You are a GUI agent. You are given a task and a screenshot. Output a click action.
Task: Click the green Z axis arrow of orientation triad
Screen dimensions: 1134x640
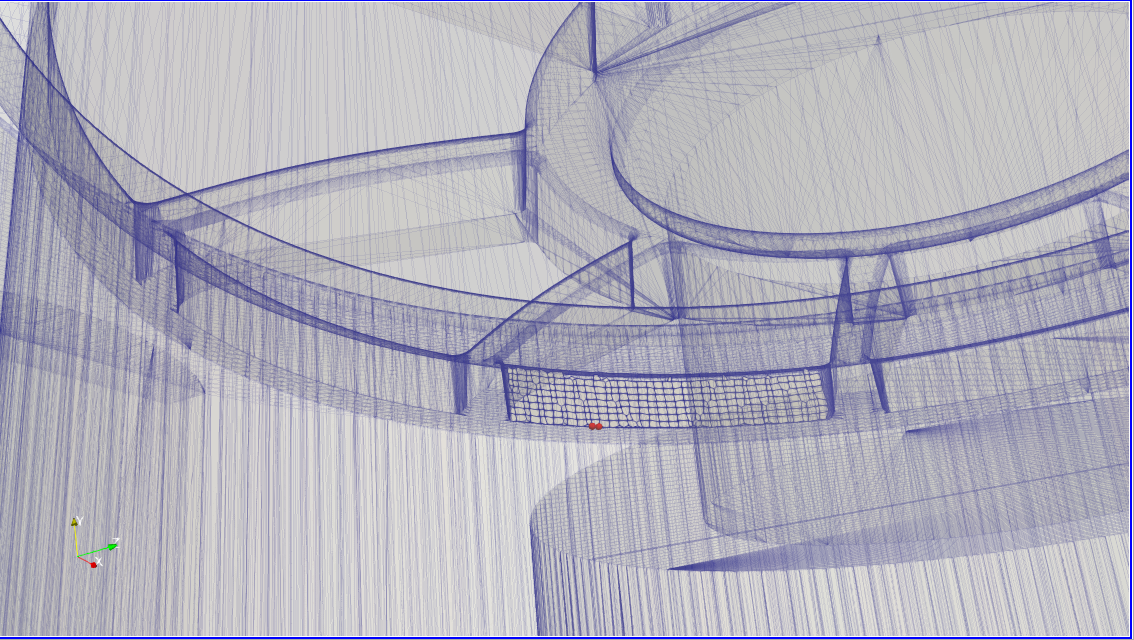pos(112,546)
